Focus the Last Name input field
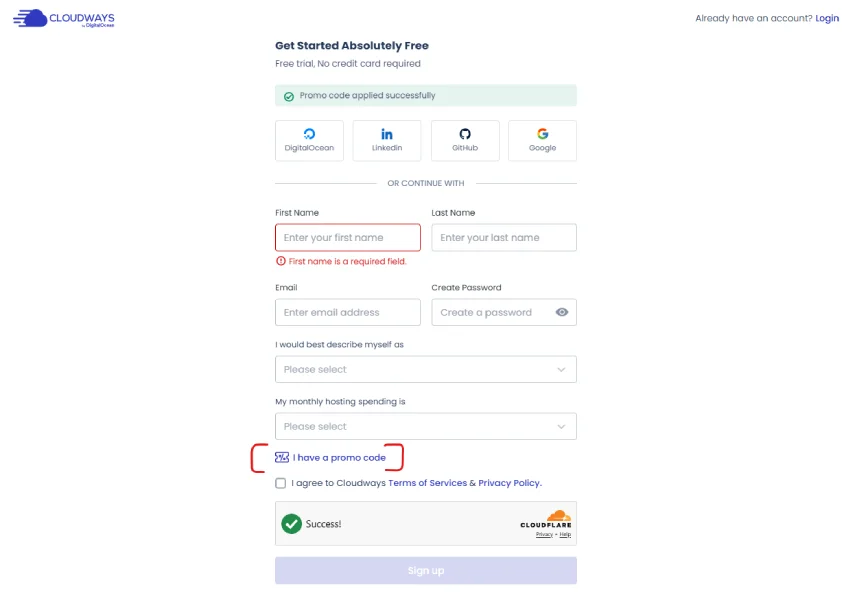 504,237
